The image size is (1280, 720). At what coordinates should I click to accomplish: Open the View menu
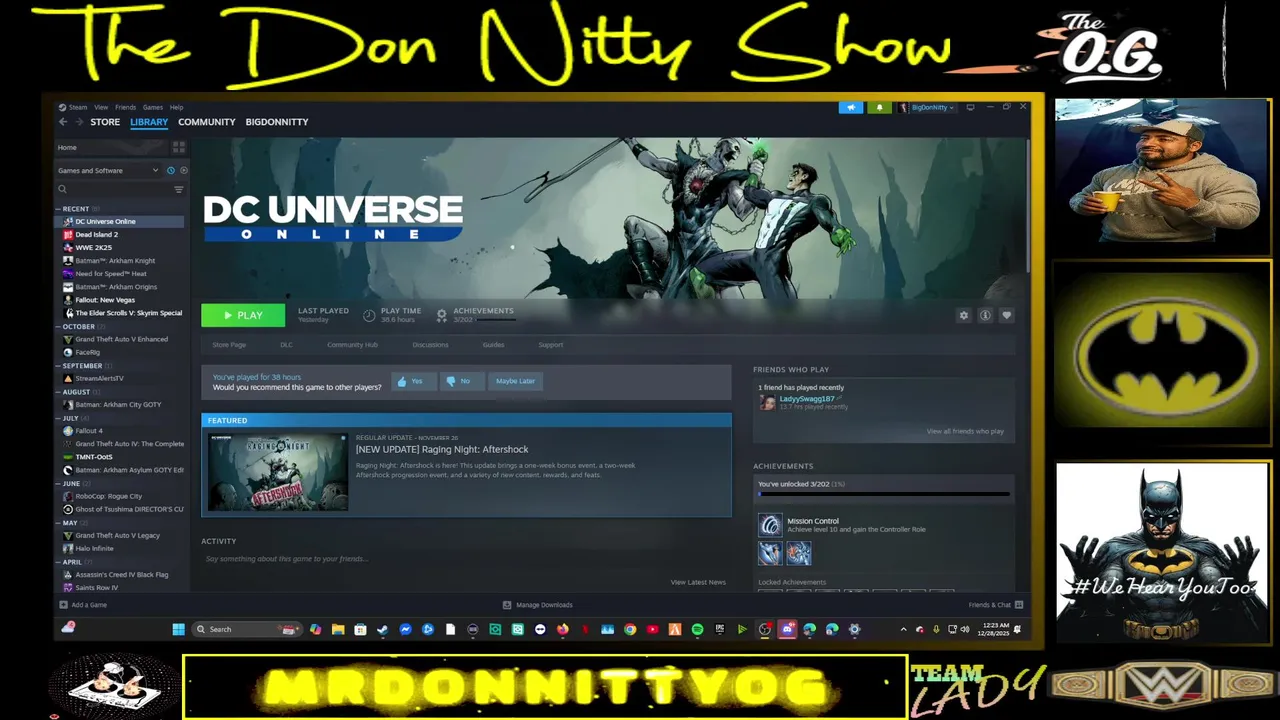[101, 107]
